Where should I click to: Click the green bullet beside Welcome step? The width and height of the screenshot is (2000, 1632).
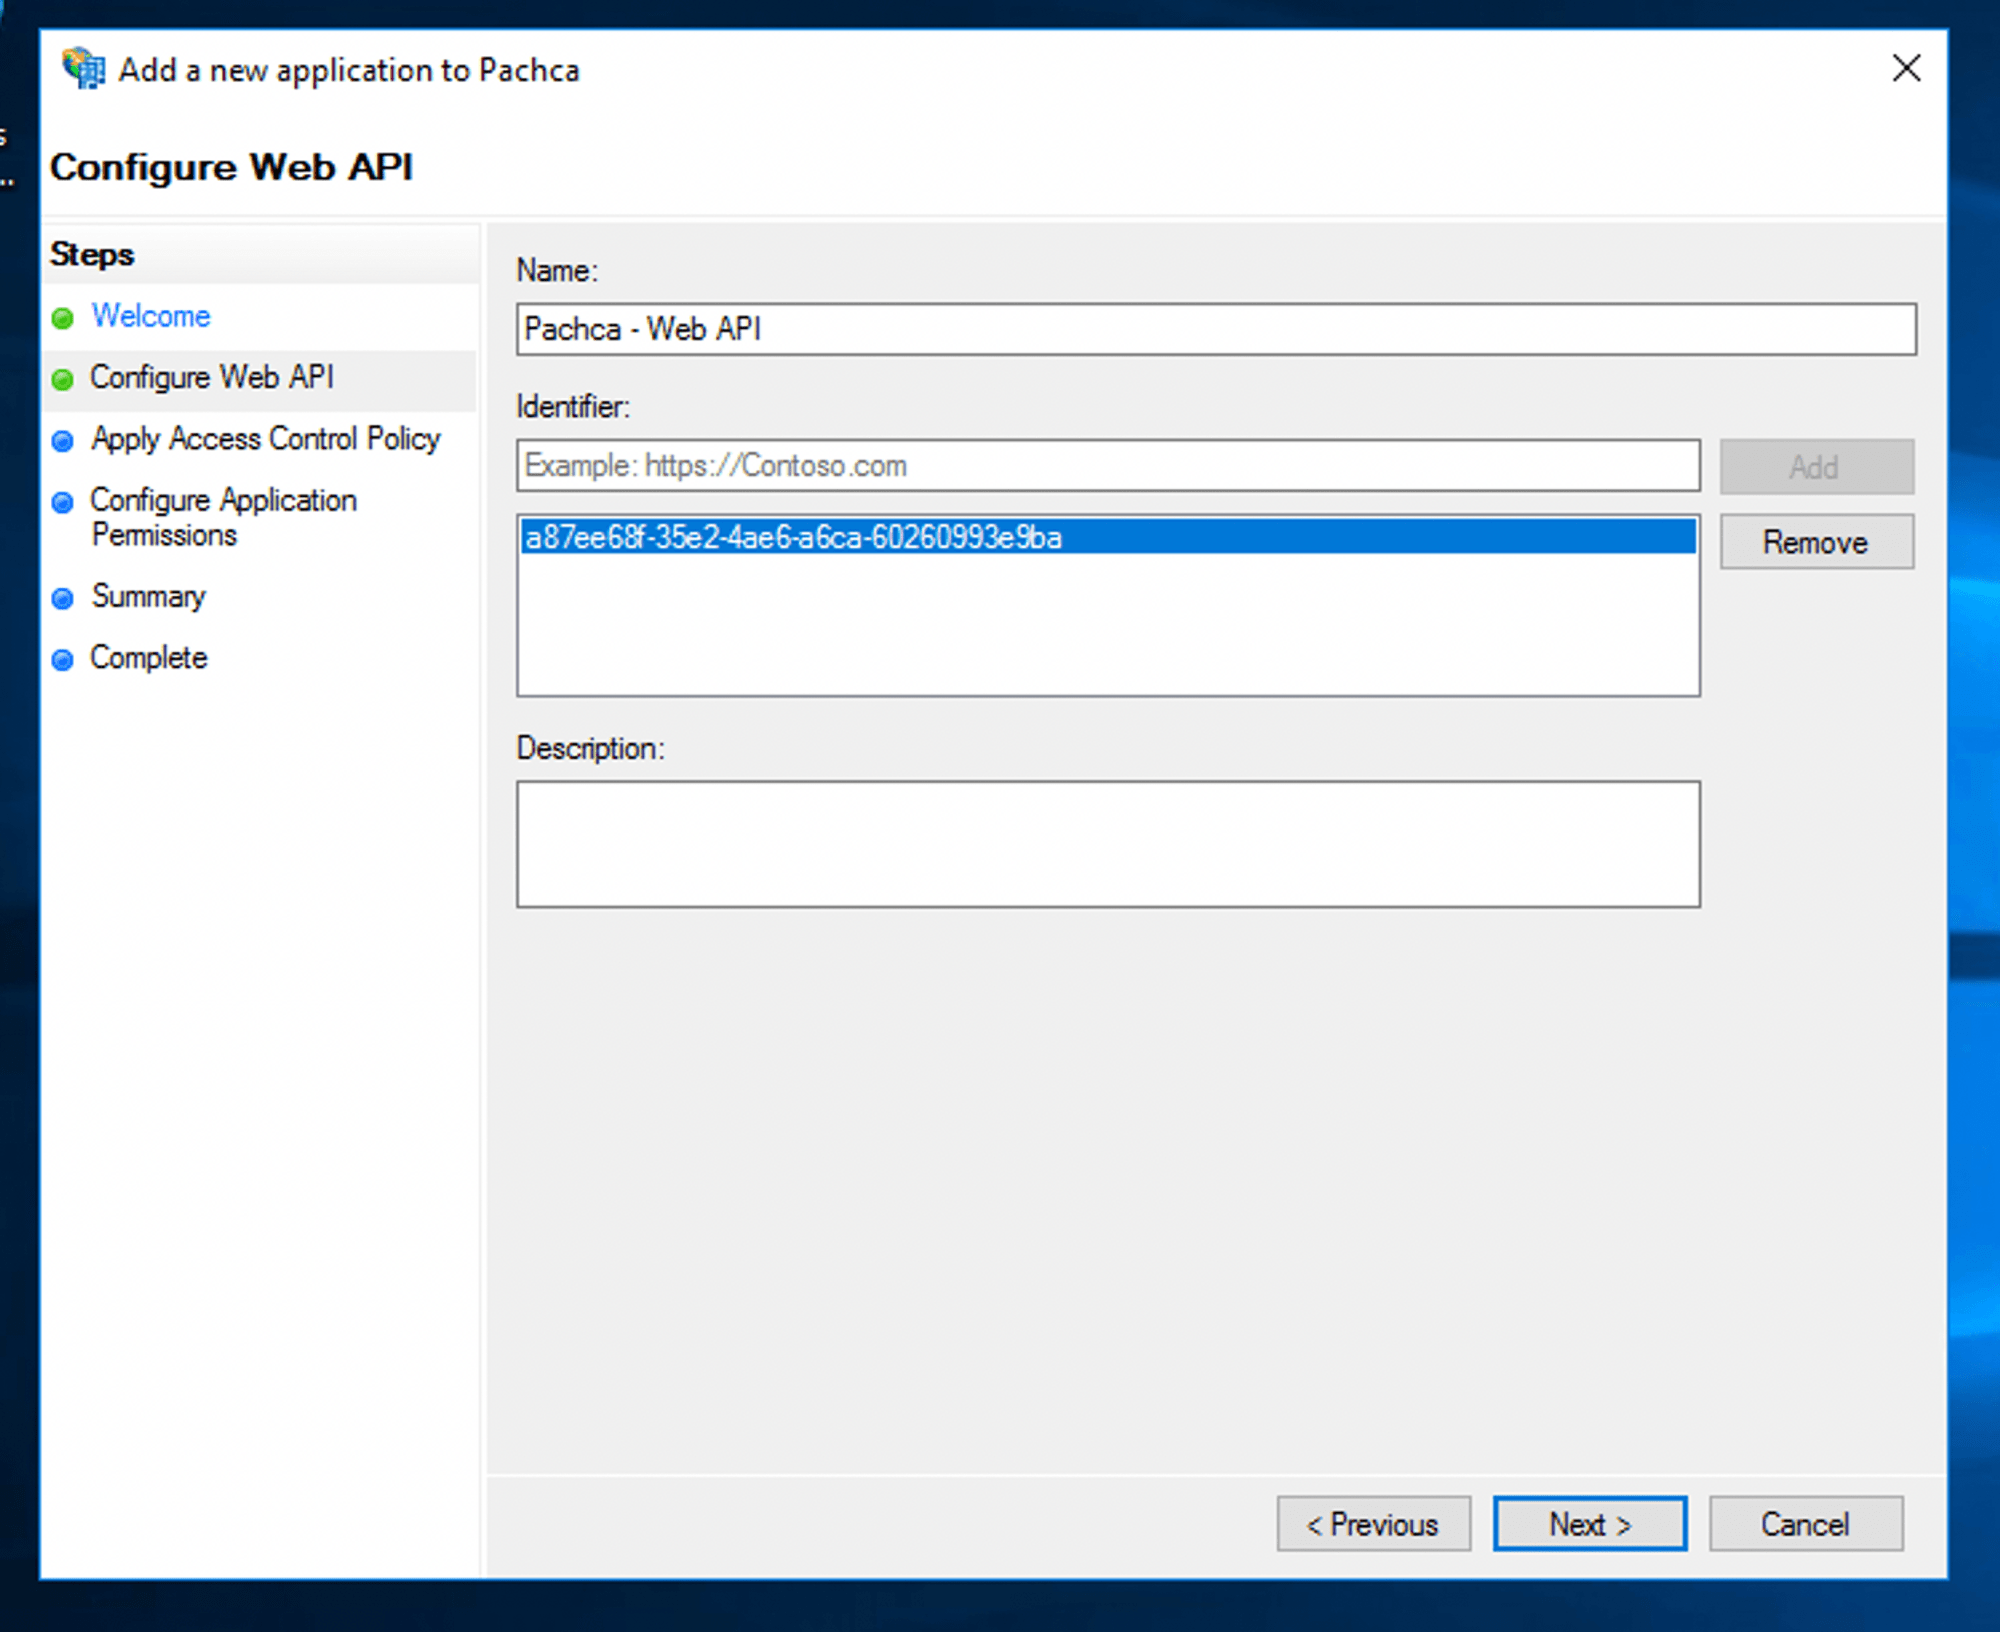coord(63,318)
